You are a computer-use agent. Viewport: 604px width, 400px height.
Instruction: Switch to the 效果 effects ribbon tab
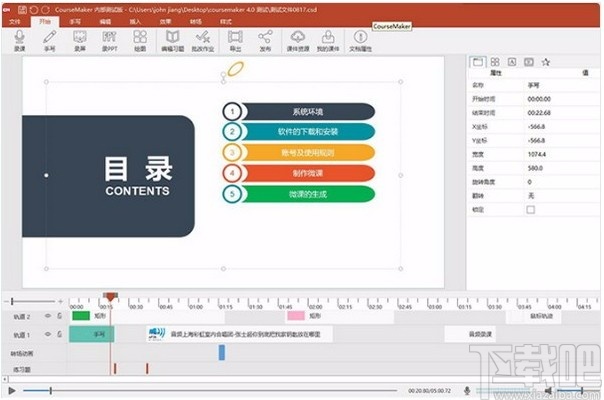tap(165, 22)
